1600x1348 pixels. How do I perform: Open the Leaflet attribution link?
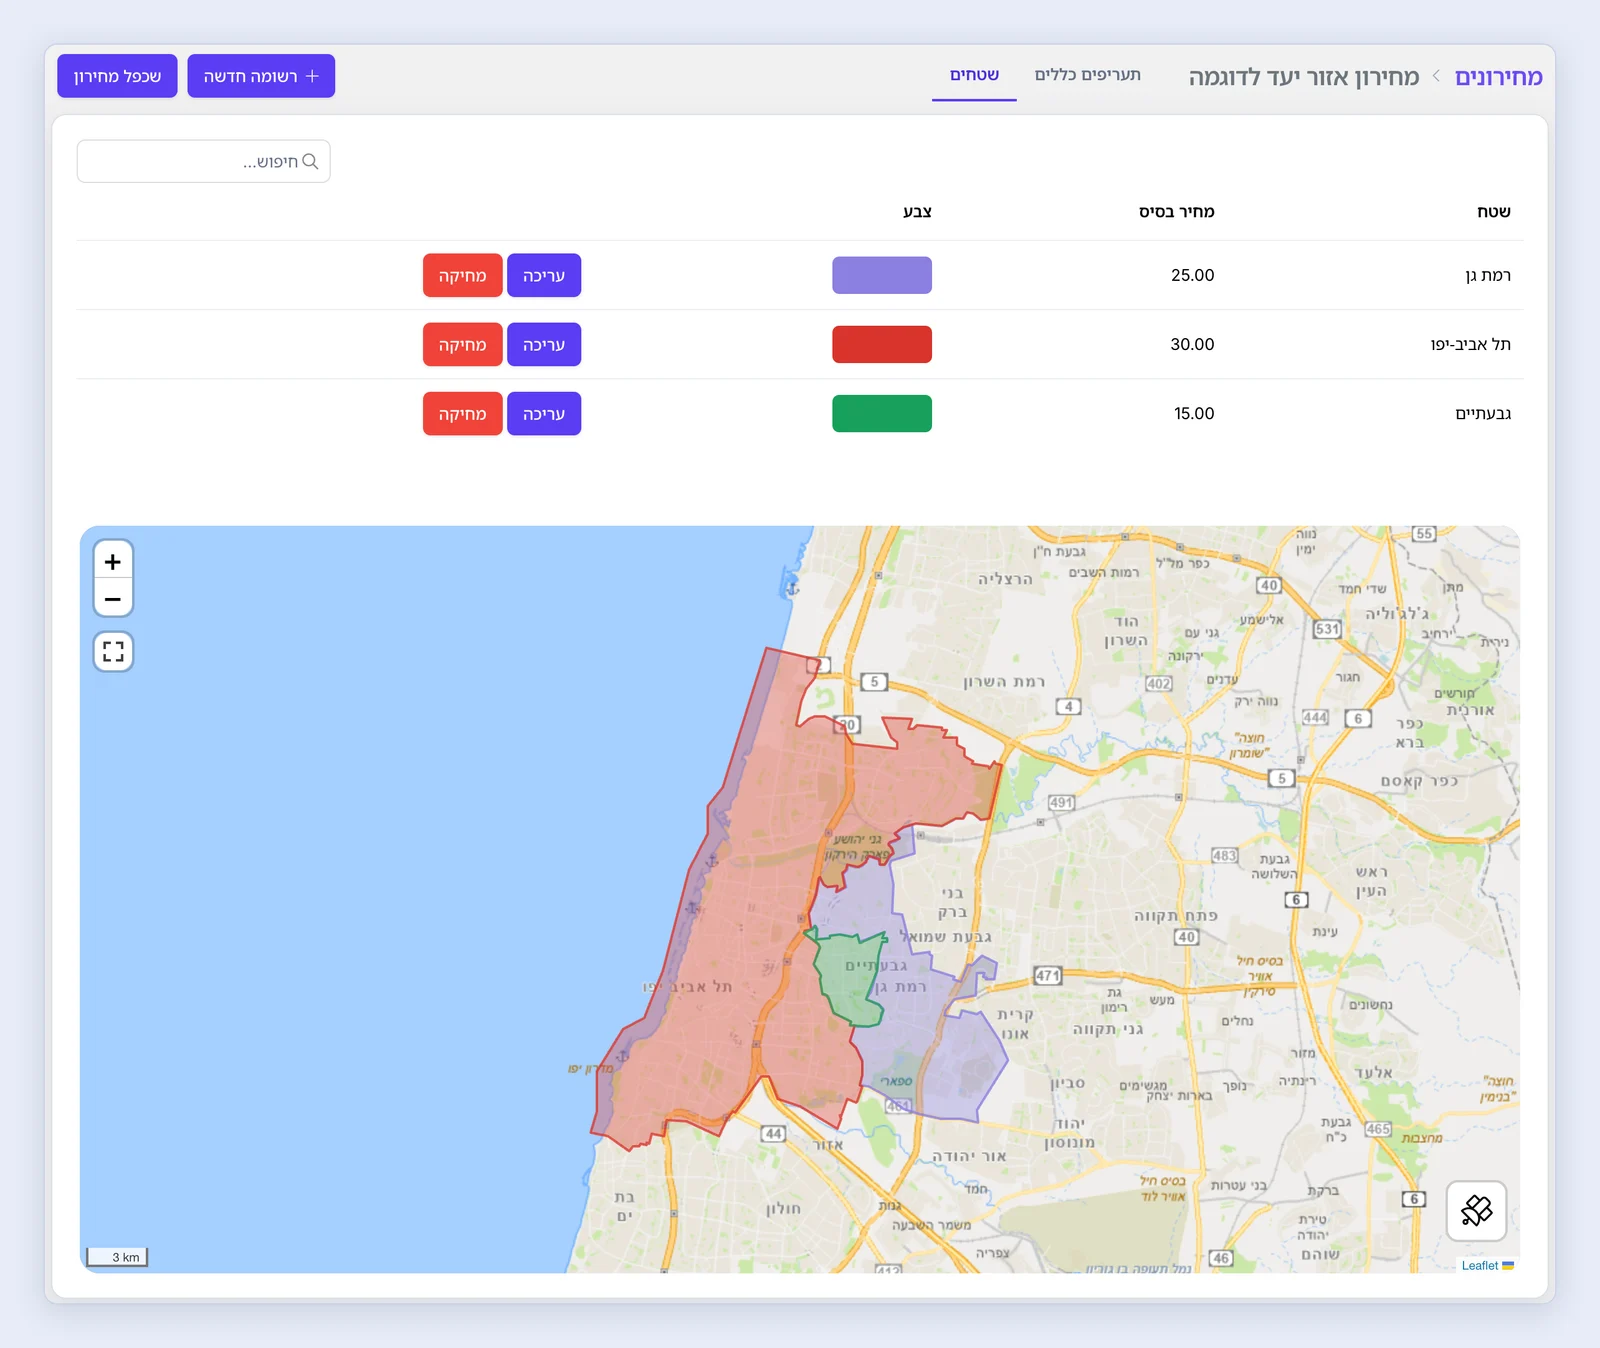tap(1479, 1265)
